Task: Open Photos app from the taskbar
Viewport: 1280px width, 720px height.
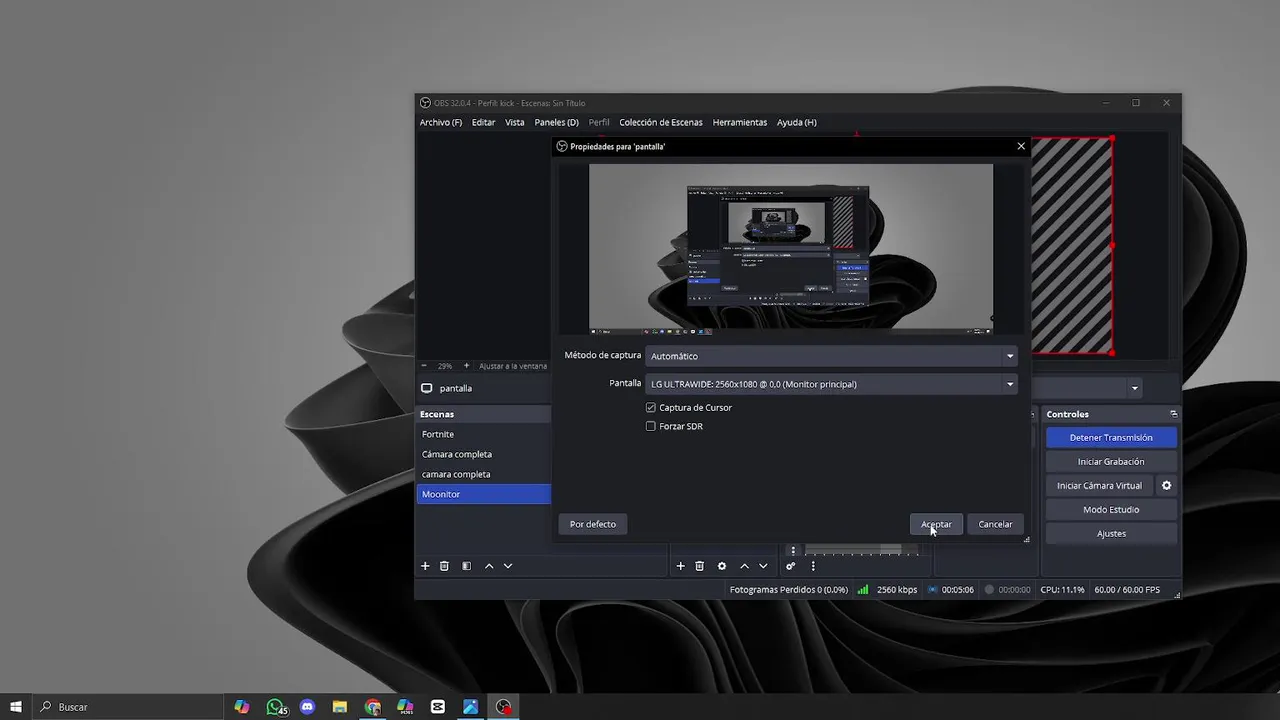Action: [471, 707]
